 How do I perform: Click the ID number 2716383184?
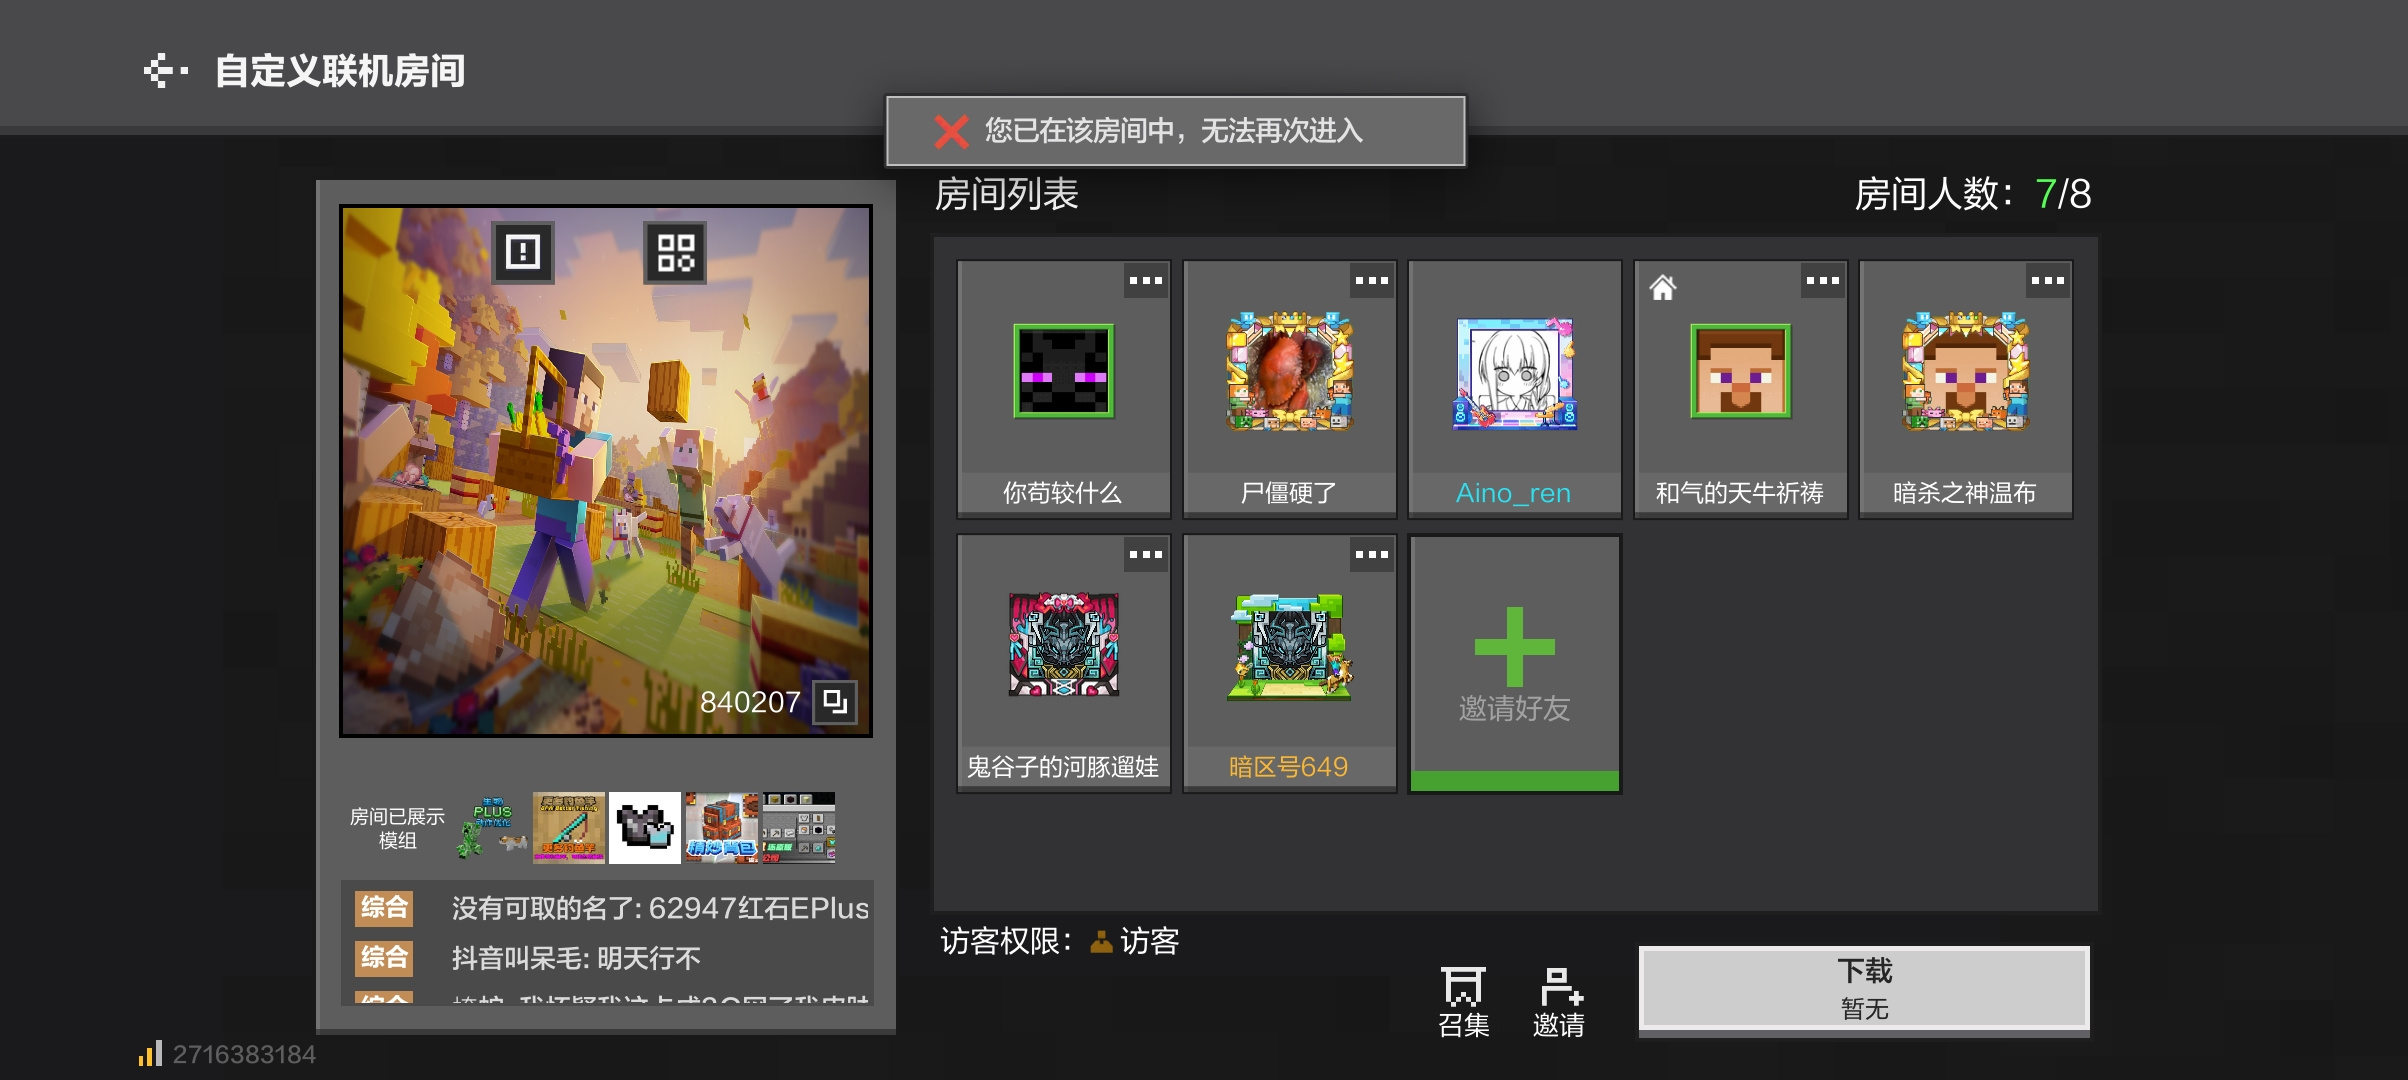click(244, 1054)
